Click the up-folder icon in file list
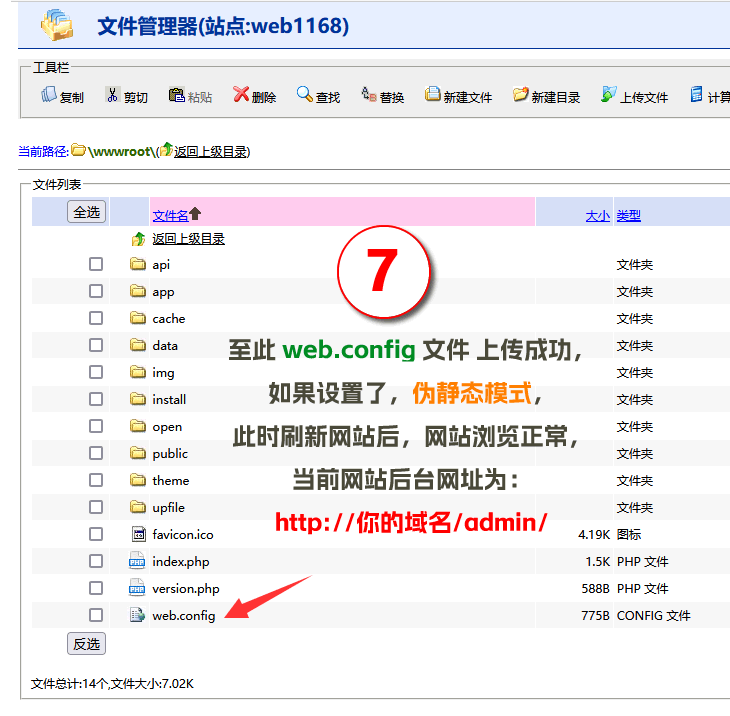Screen dimensions: 730x716 click(138, 239)
